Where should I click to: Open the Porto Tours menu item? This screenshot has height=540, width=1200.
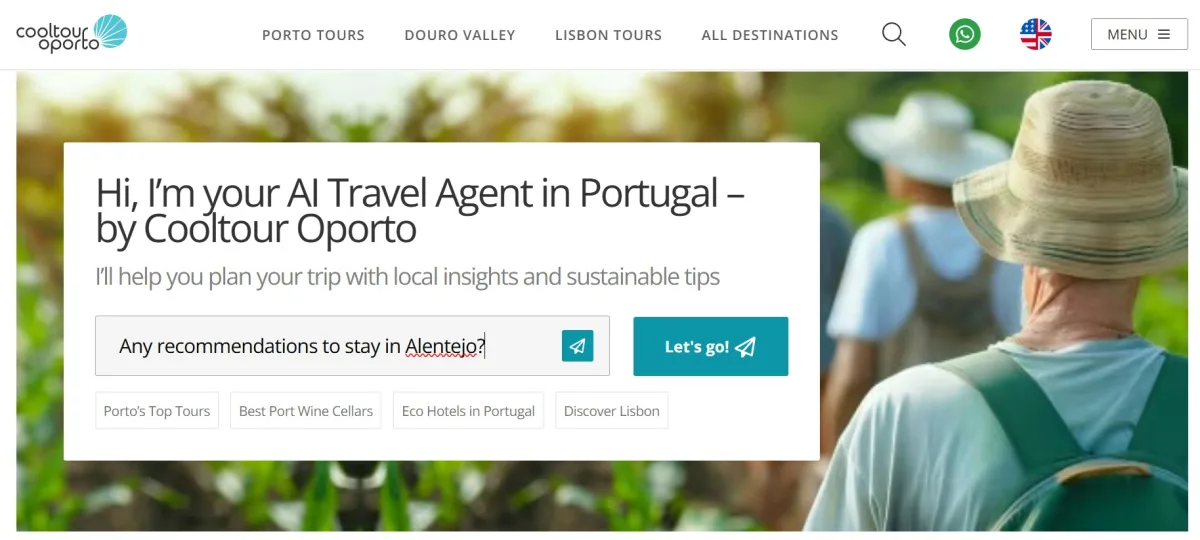313,35
